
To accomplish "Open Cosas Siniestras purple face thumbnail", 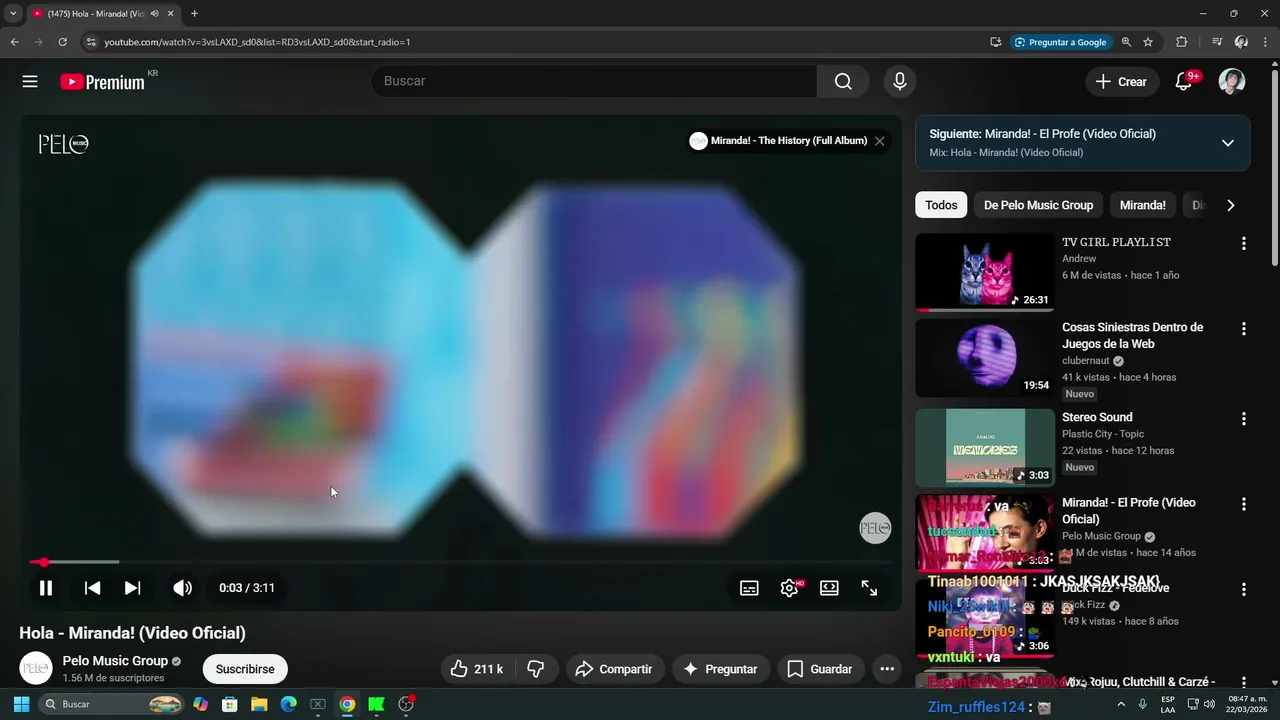I will 985,358.
